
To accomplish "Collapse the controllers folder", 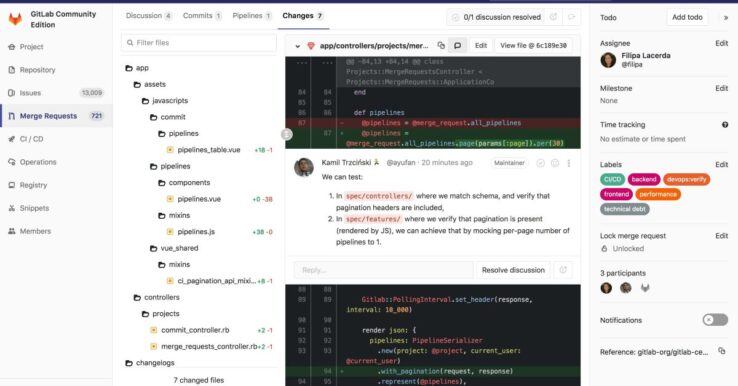I will 157,298.
